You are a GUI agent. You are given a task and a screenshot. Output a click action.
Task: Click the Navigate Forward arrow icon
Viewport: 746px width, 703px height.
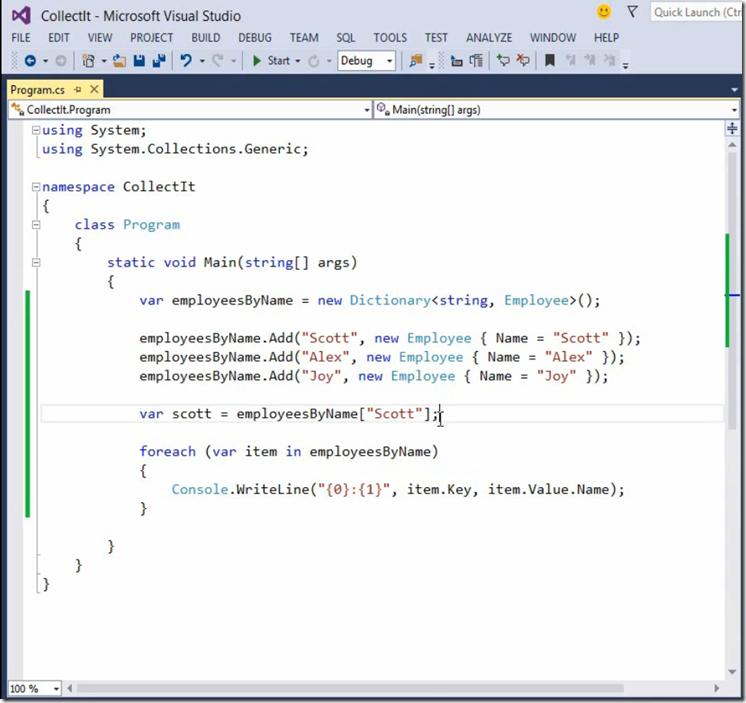point(61,61)
